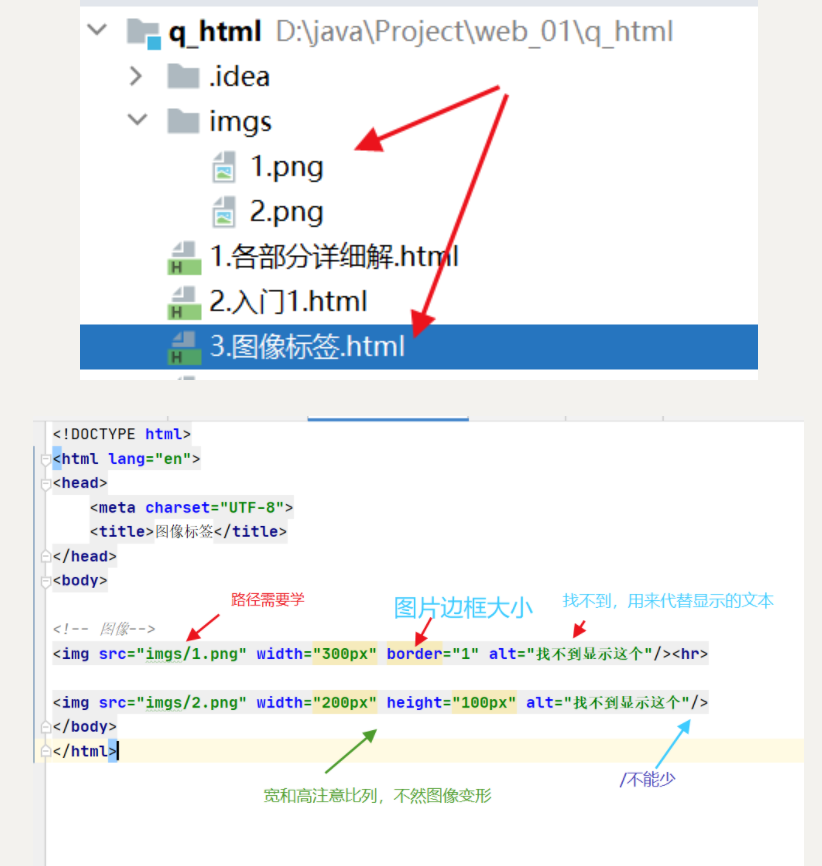This screenshot has width=822, height=866.
Task: Click the <!DOCTYPE html> line
Action: point(122,434)
